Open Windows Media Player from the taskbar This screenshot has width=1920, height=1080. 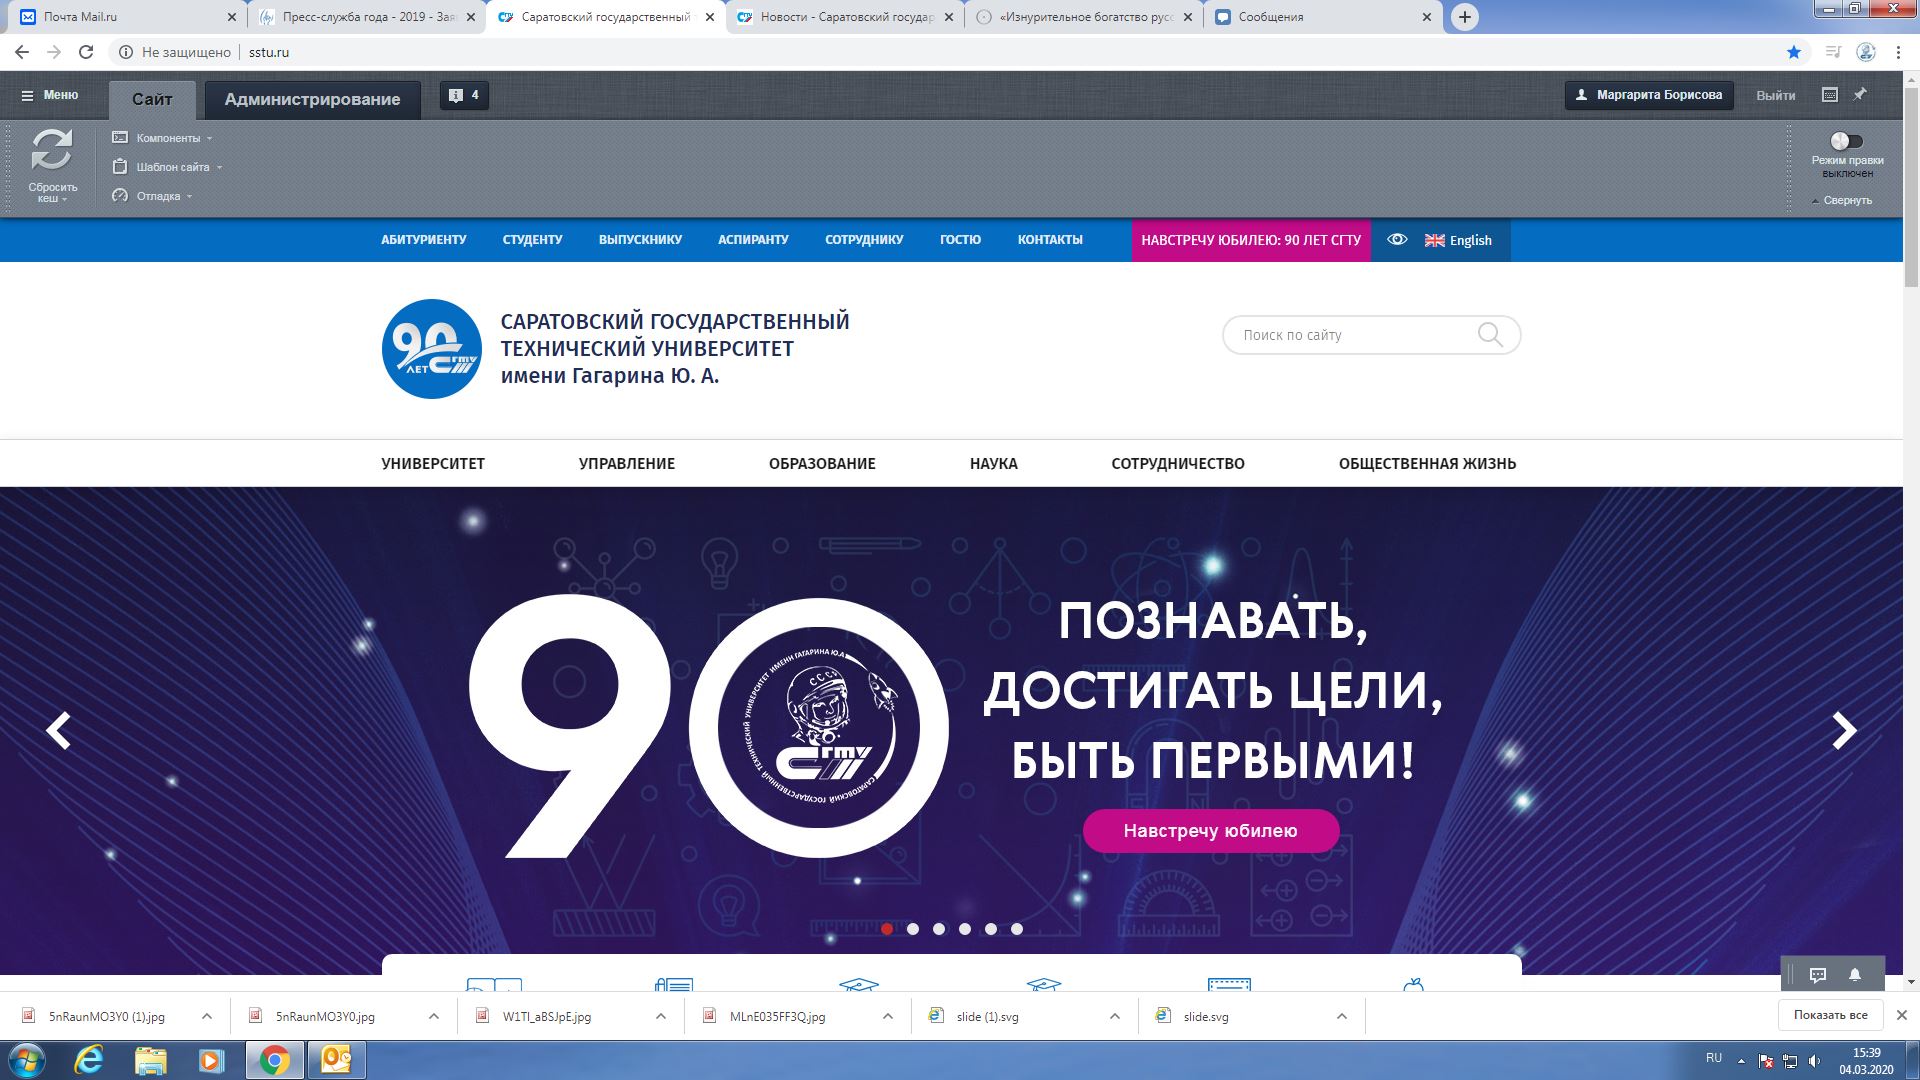coord(211,1059)
